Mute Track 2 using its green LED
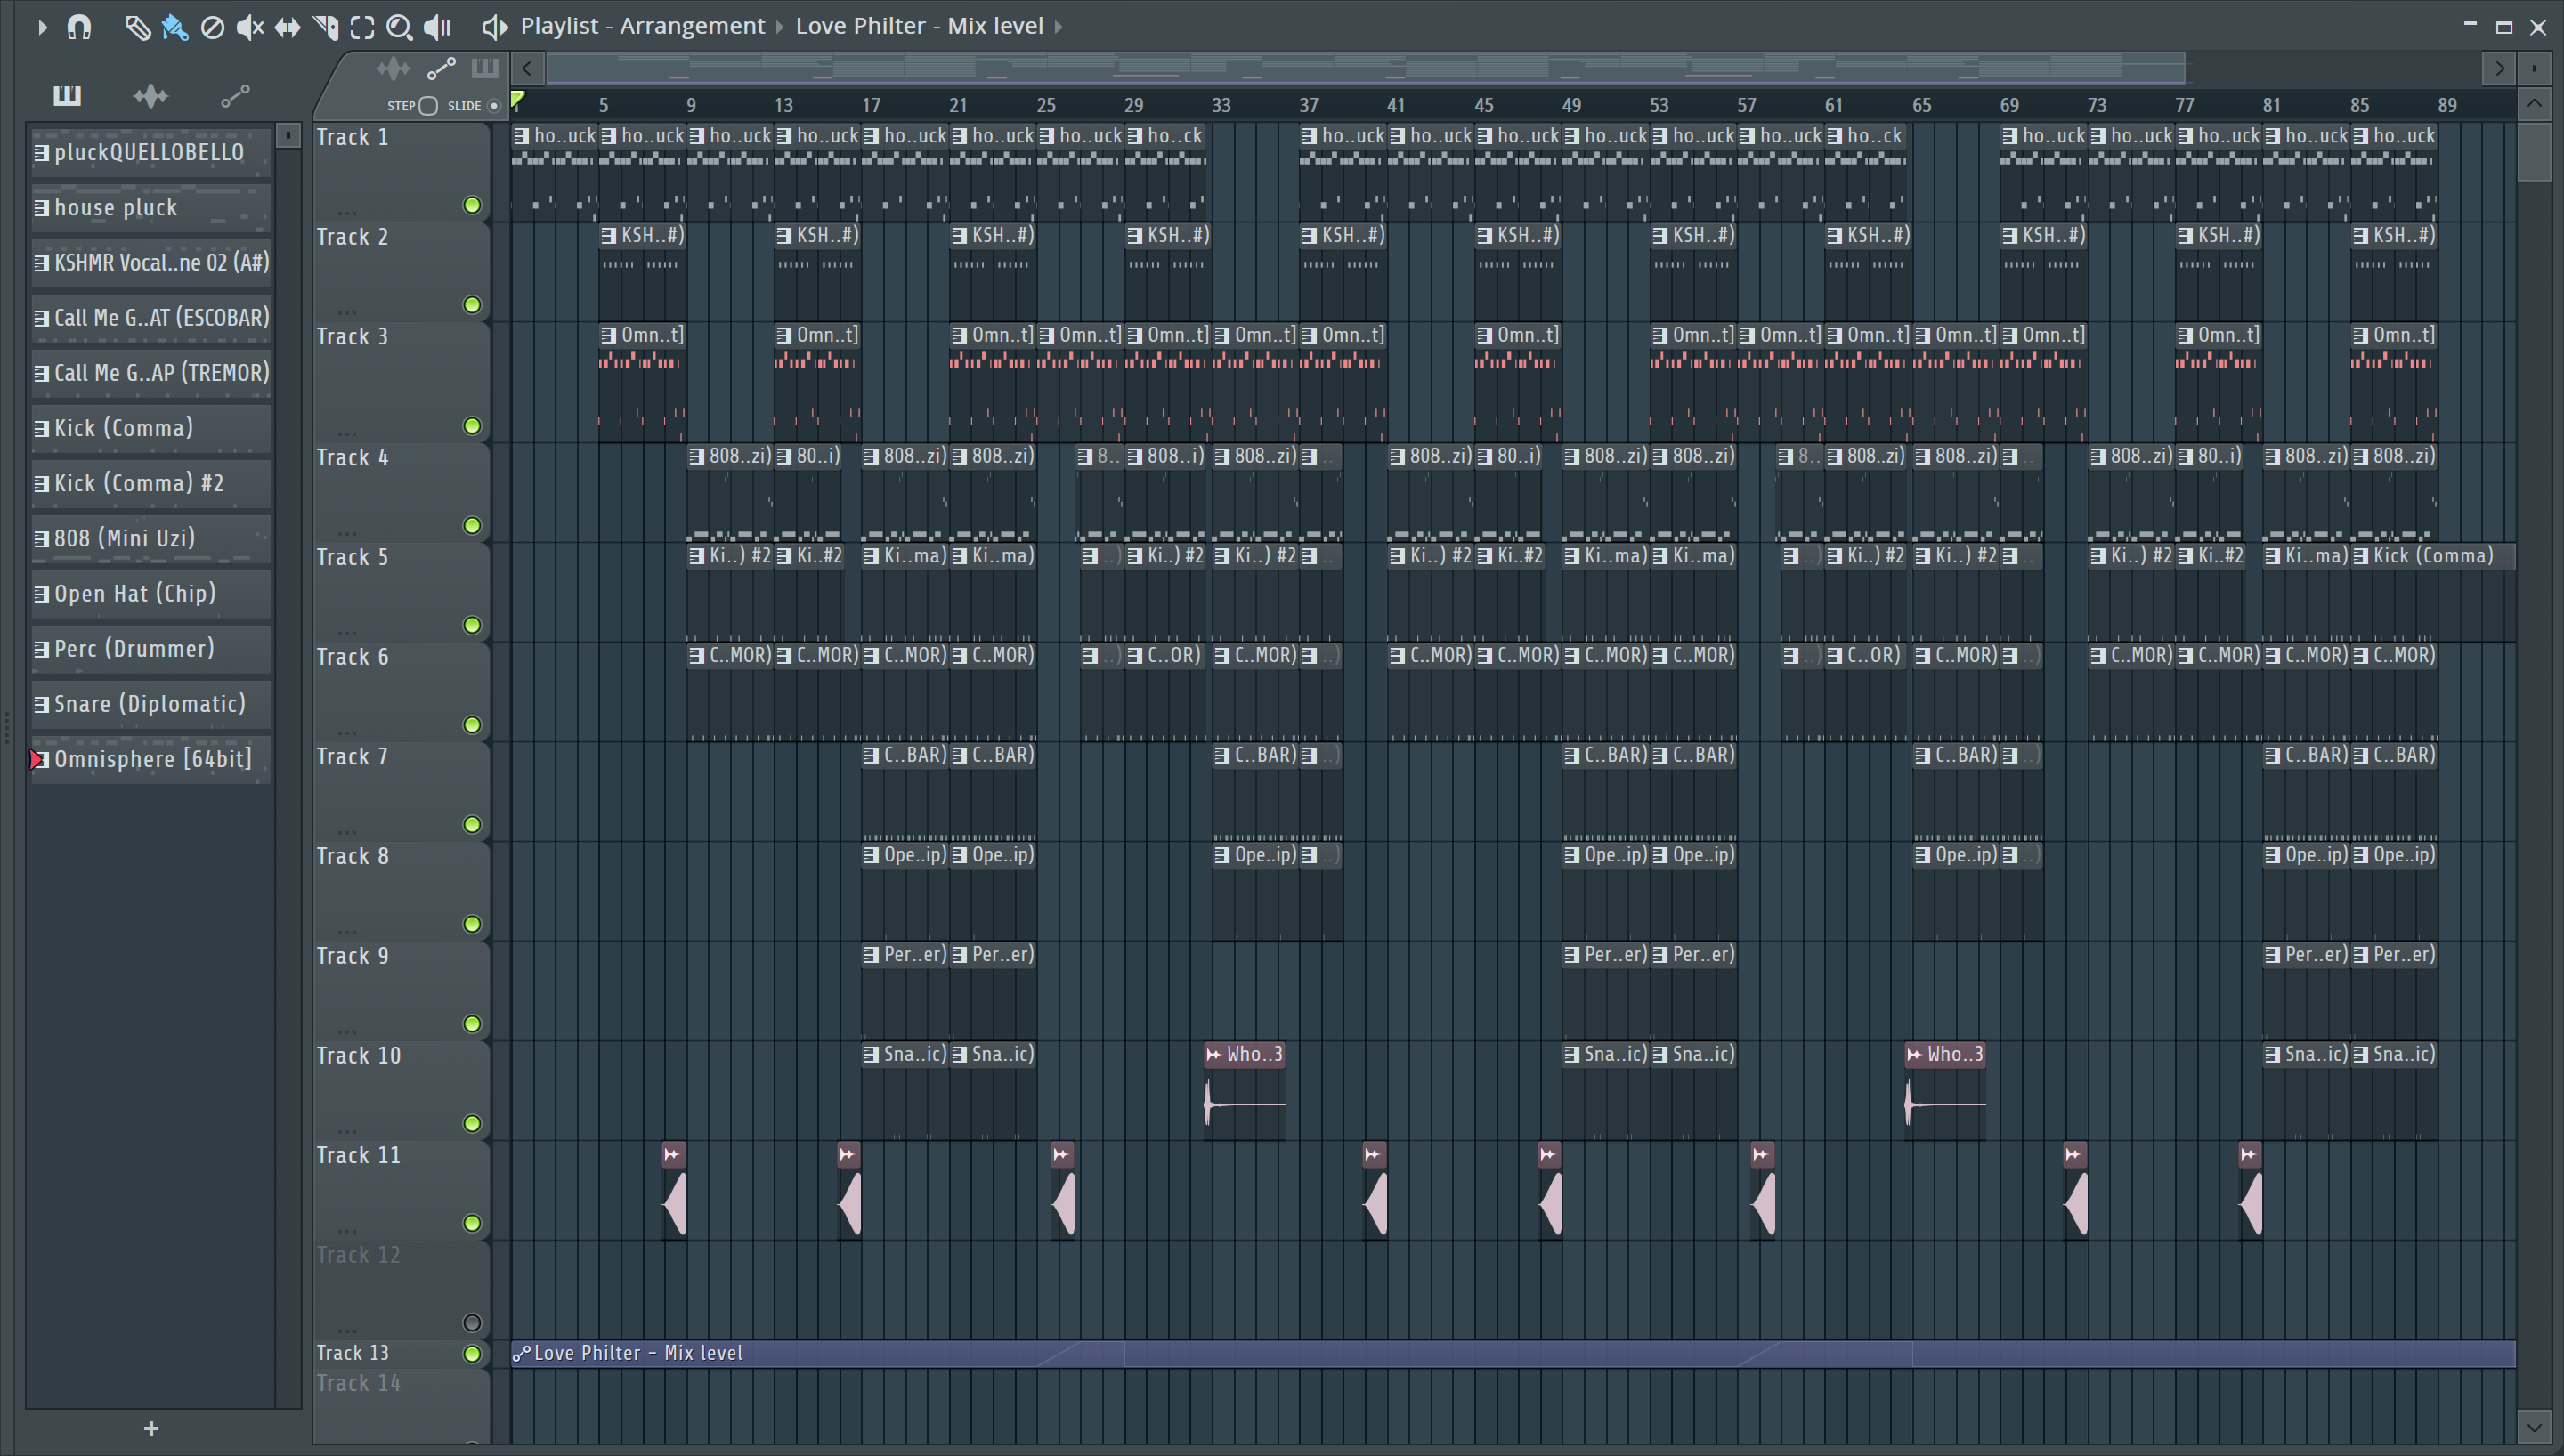The width and height of the screenshot is (2564, 1456). click(x=472, y=305)
